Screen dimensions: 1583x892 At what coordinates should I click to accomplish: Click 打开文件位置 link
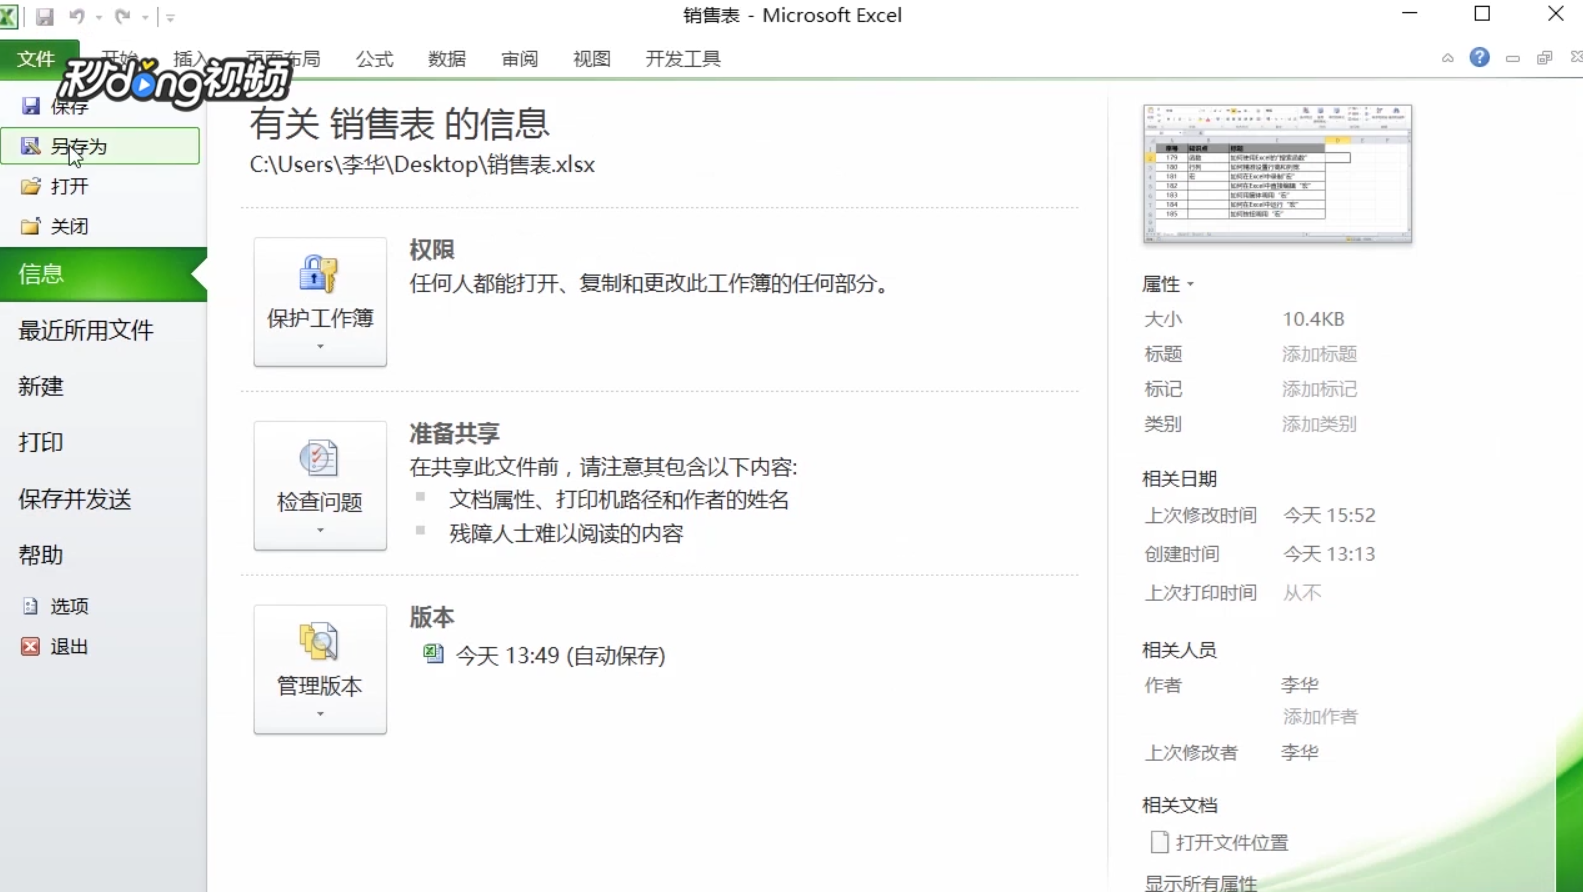[x=1220, y=842]
